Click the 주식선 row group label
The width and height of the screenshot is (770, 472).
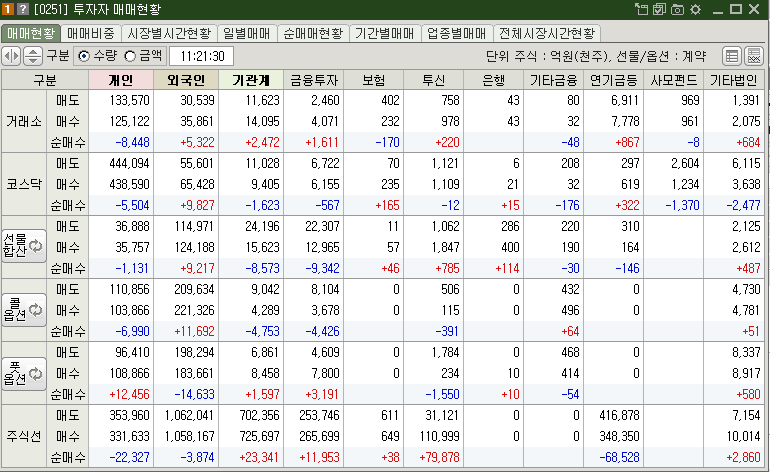[24, 436]
